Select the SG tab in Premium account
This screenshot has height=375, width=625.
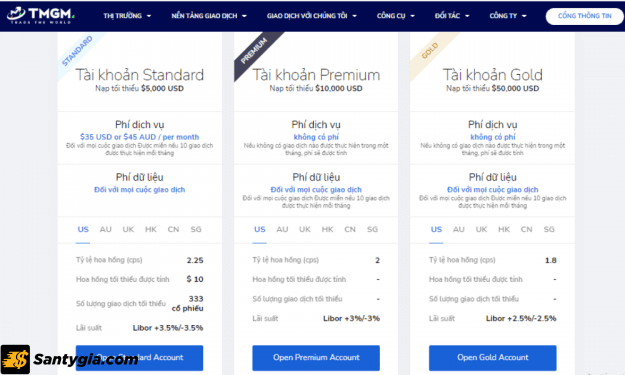(x=372, y=230)
